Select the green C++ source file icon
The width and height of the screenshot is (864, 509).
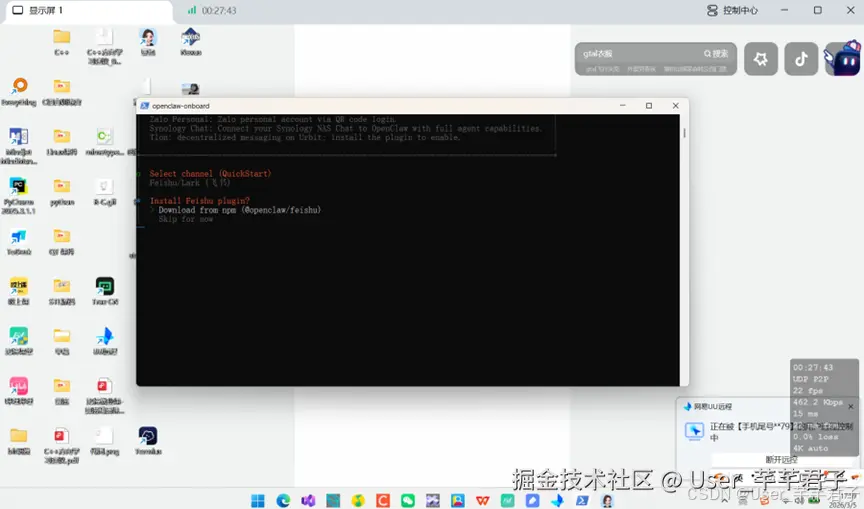click(x=105, y=142)
